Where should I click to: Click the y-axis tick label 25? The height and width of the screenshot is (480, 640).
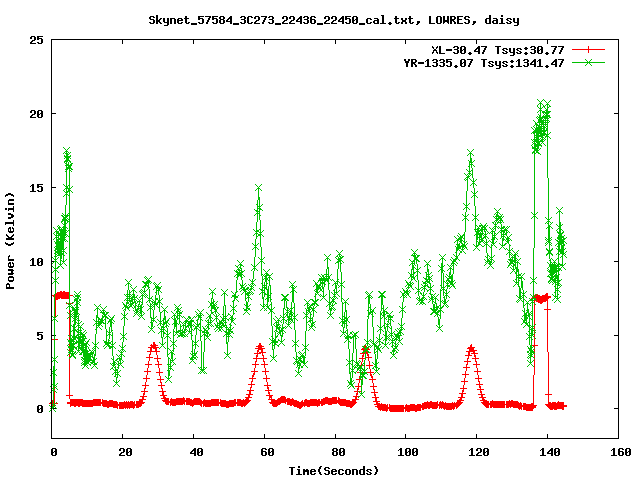coord(36,40)
